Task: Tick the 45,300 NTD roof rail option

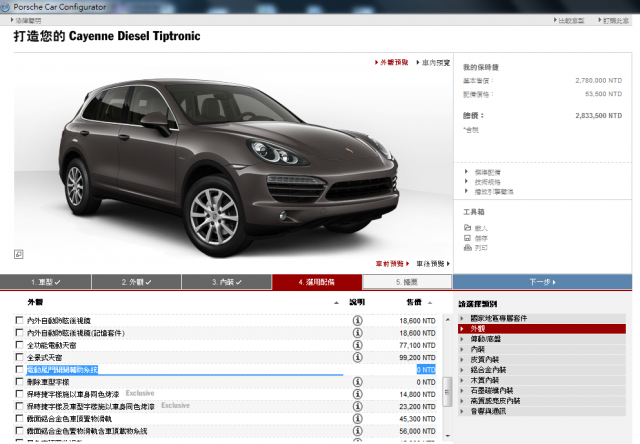Action: (19, 418)
